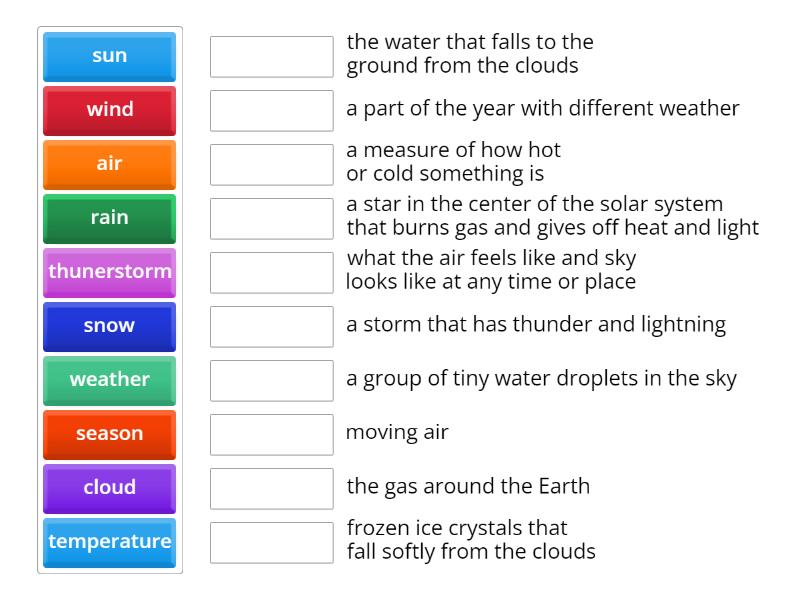Click the answer box beside the rain definition
Image resolution: width=800 pixels, height=600 pixels.
(271, 56)
